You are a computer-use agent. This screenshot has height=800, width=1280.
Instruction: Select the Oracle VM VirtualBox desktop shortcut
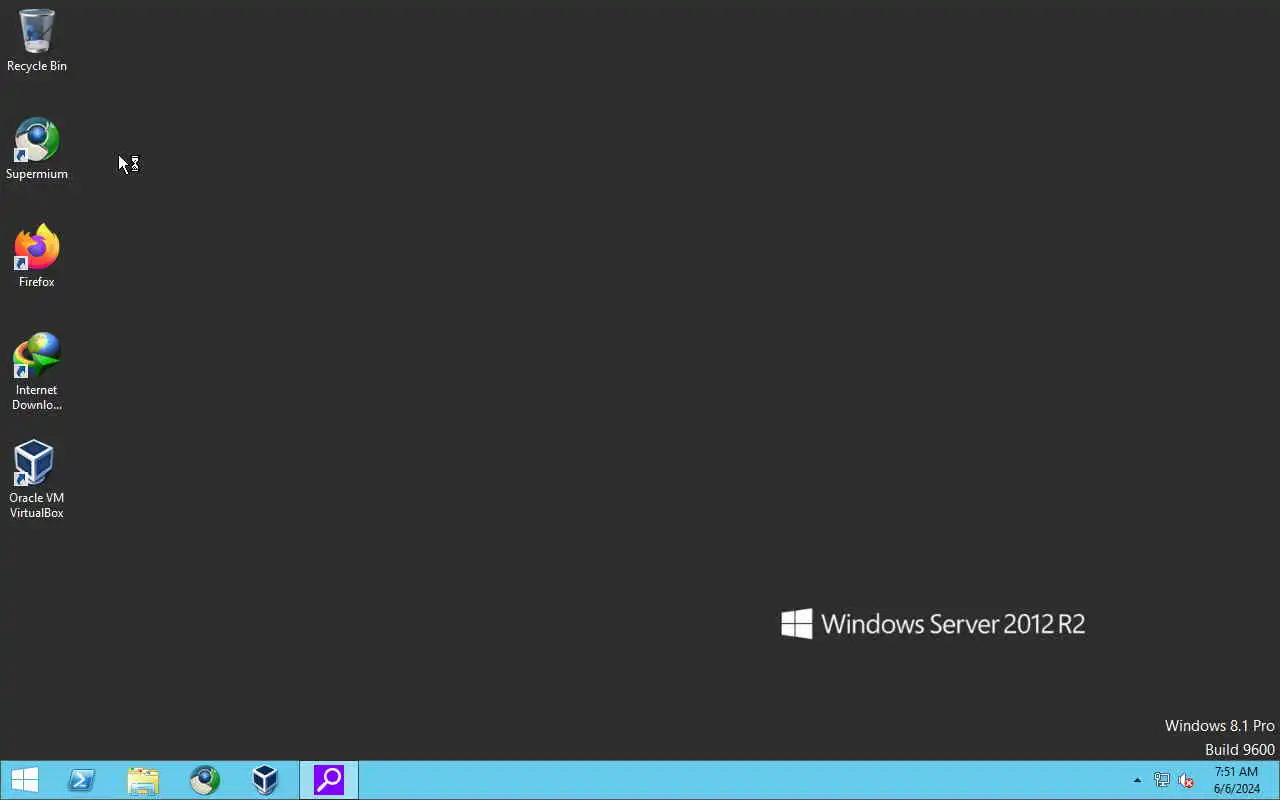tap(37, 480)
